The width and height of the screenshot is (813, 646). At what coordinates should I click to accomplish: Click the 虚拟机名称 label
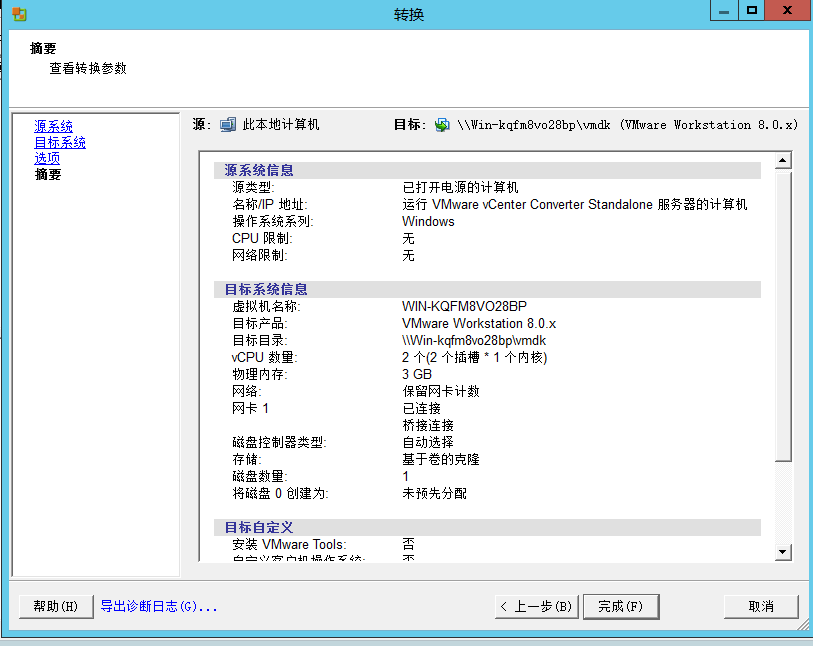[266, 306]
